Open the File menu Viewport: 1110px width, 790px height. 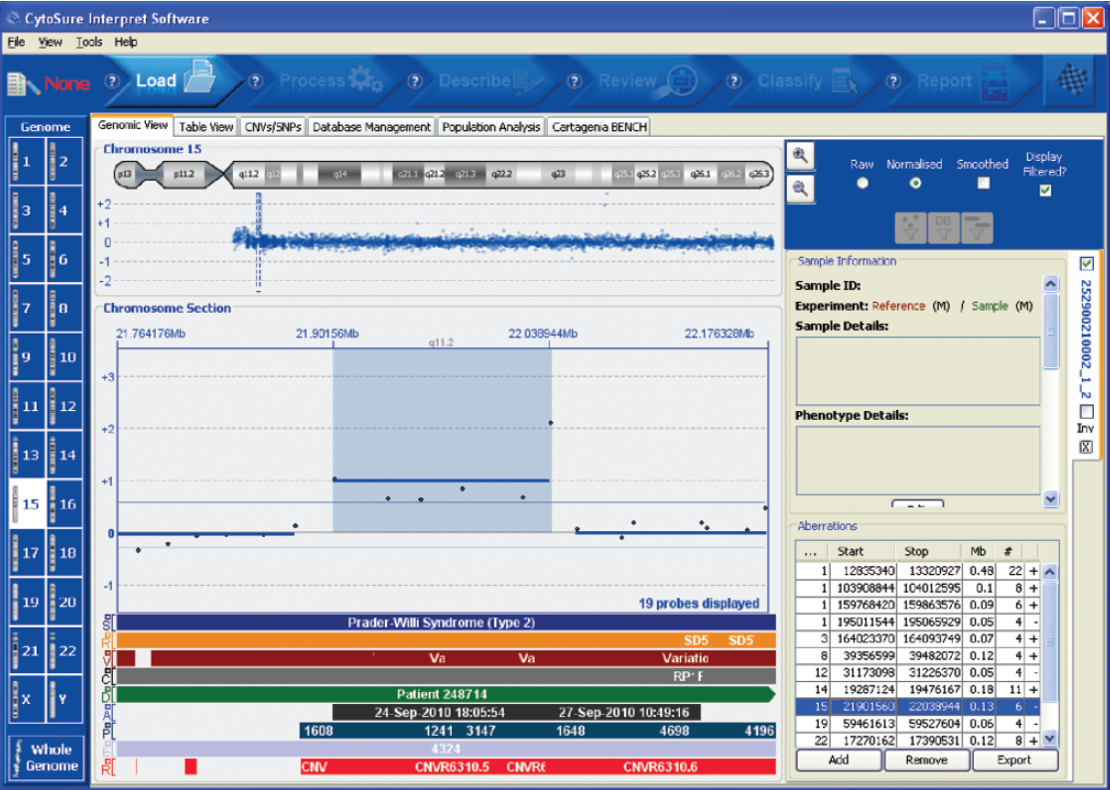pos(16,42)
